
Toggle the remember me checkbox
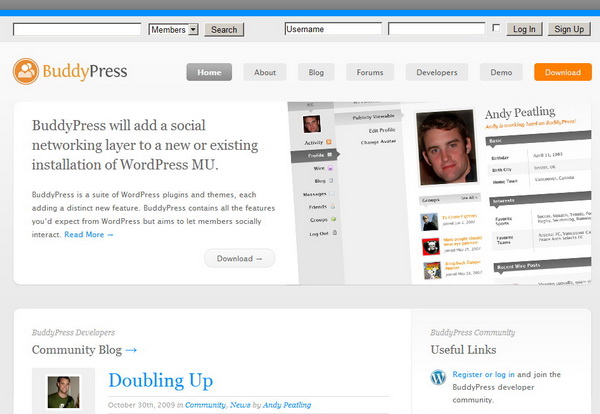496,28
